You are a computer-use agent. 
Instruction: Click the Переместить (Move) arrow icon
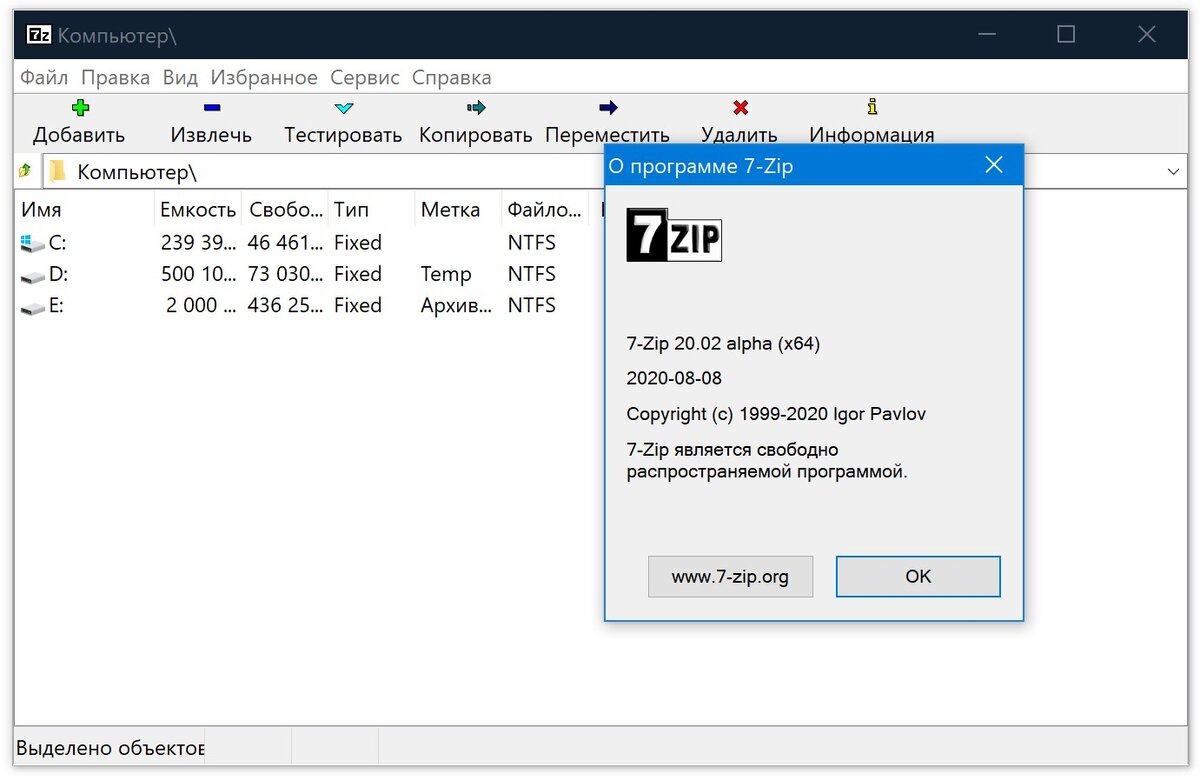pyautogui.click(x=607, y=107)
